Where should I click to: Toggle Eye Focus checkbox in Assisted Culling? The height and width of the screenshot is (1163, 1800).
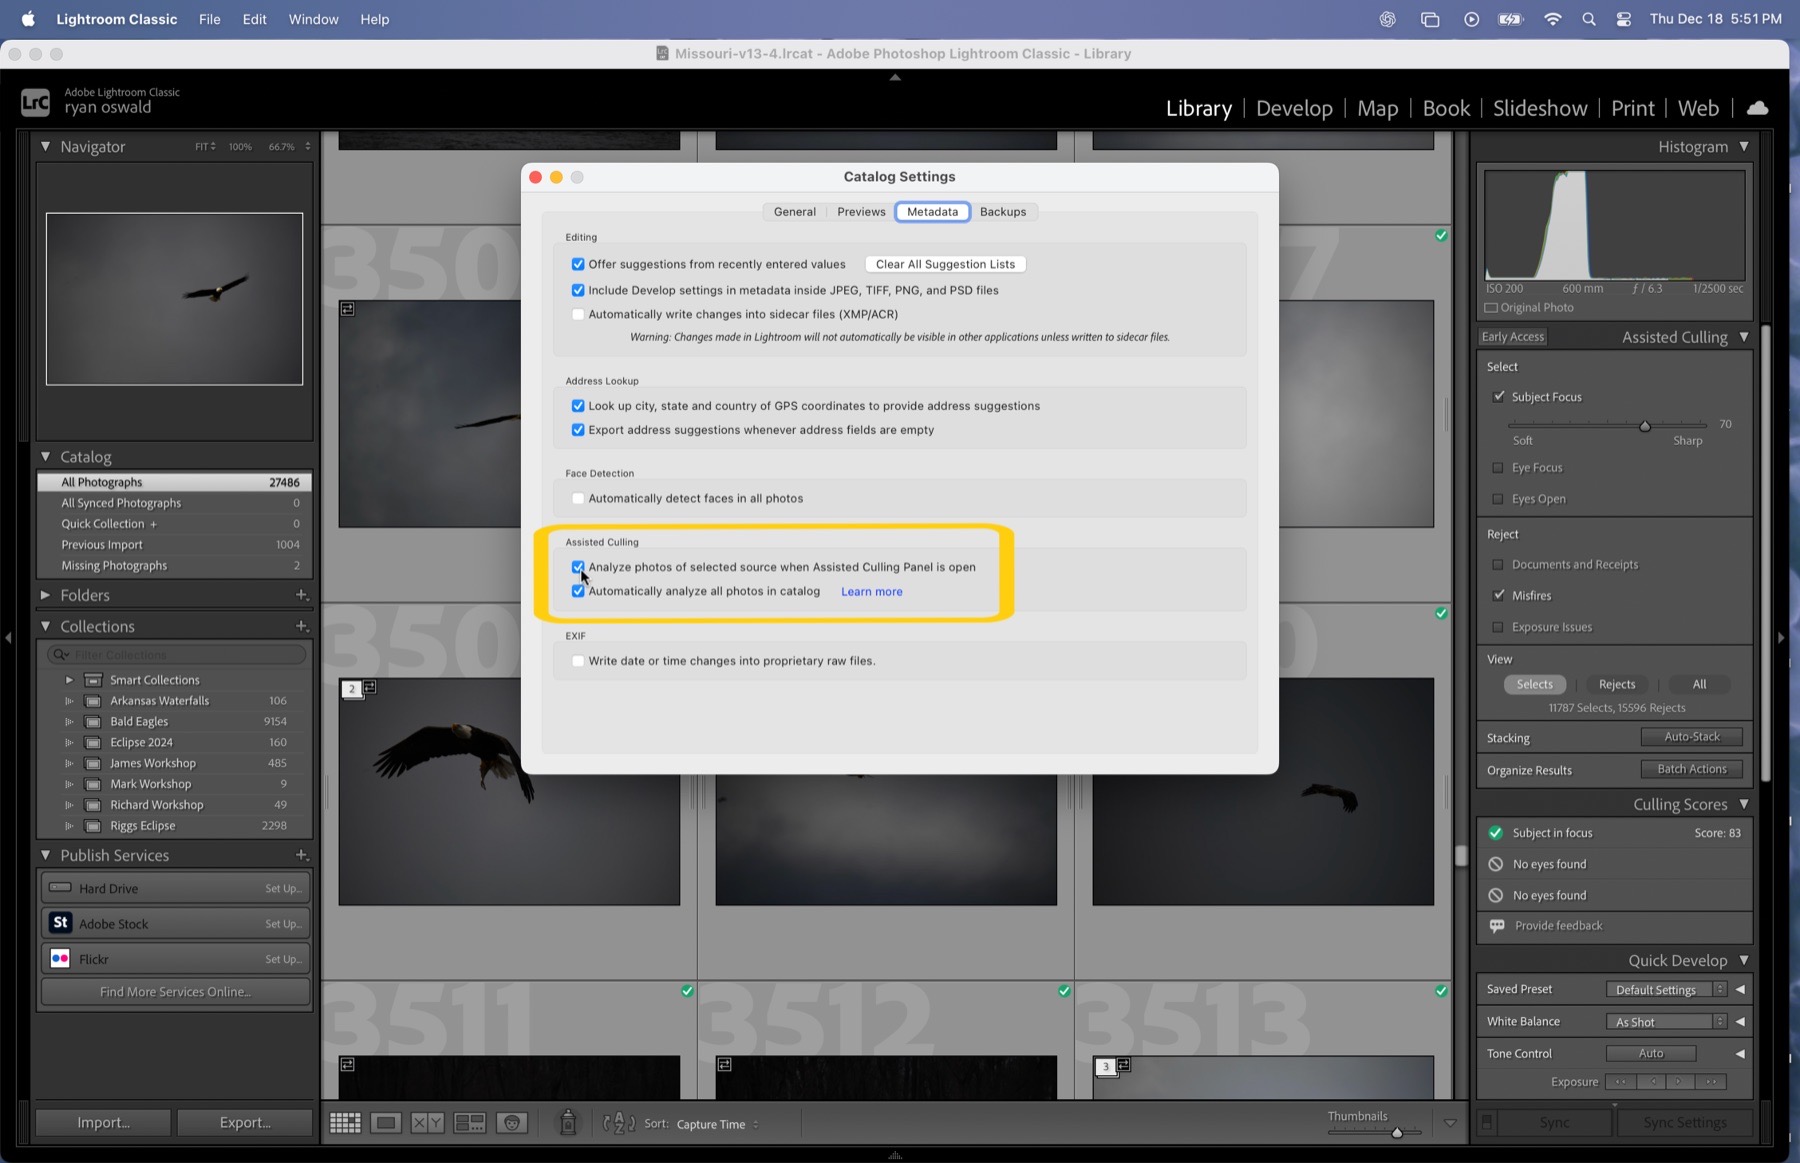point(1498,467)
